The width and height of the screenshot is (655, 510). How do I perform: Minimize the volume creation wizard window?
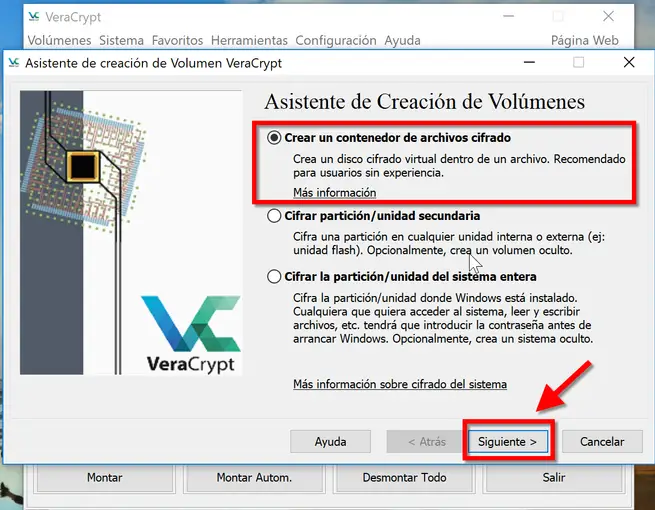529,63
